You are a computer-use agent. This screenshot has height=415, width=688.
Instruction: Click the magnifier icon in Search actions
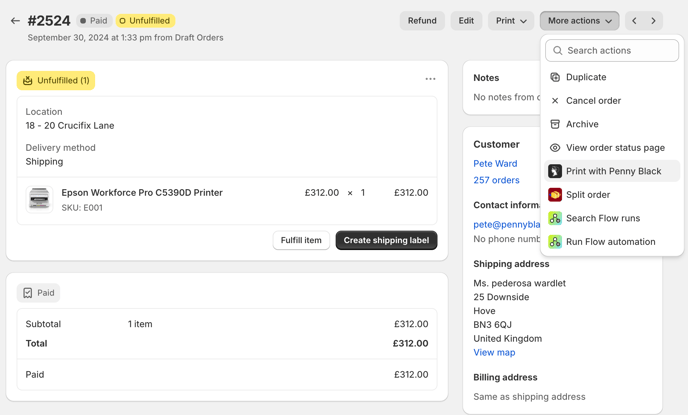[x=557, y=50]
